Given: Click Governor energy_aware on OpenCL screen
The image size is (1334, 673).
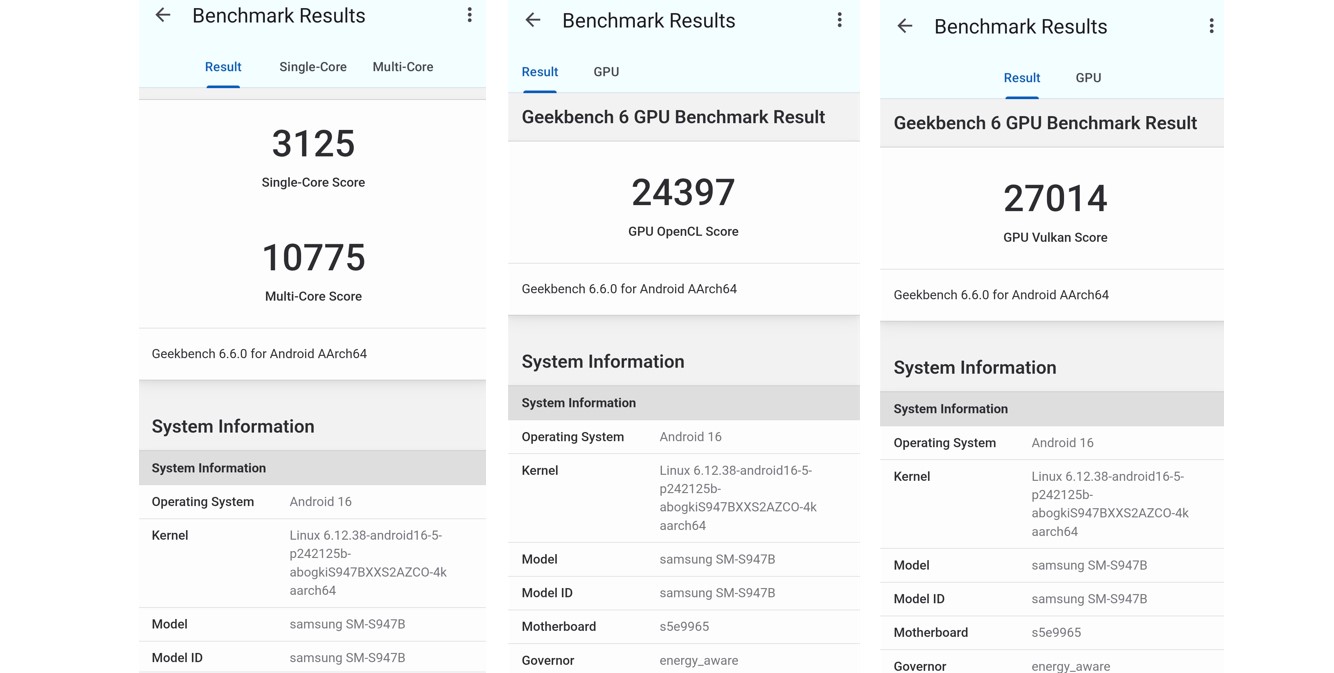Looking at the screenshot, I should pos(698,661).
